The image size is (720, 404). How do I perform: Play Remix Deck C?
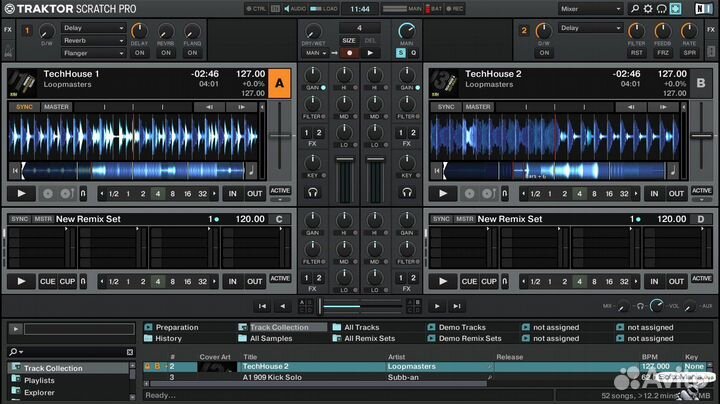[x=21, y=281]
